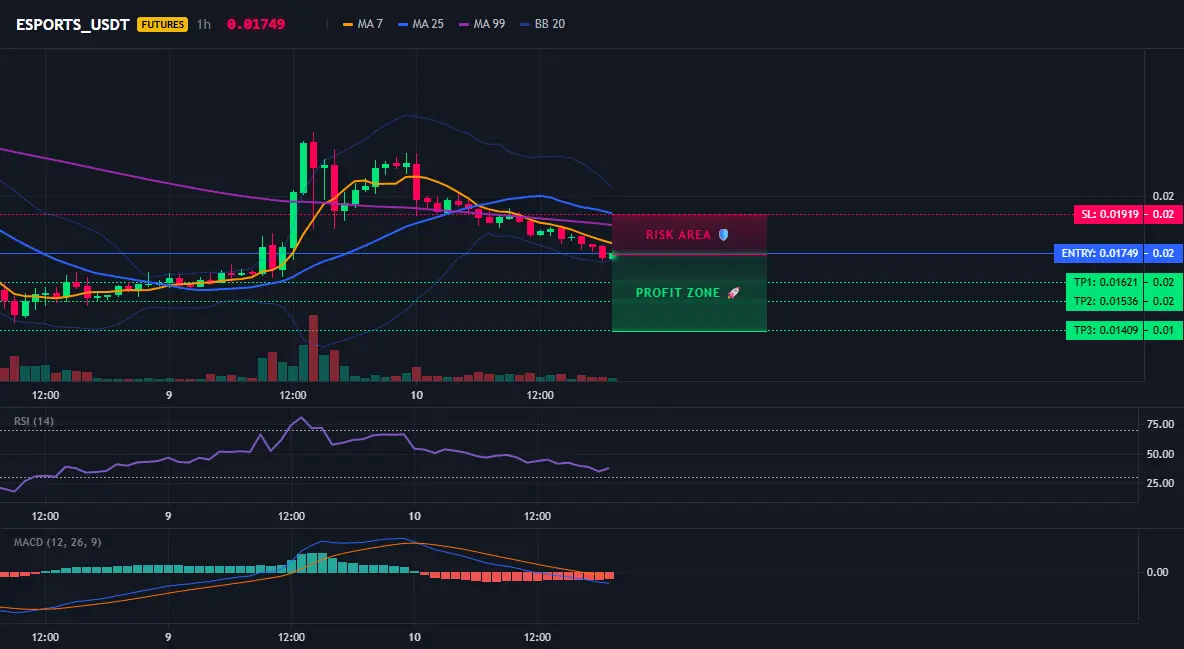Click the shield icon beside RISK AREA
The image size is (1184, 649).
(723, 235)
